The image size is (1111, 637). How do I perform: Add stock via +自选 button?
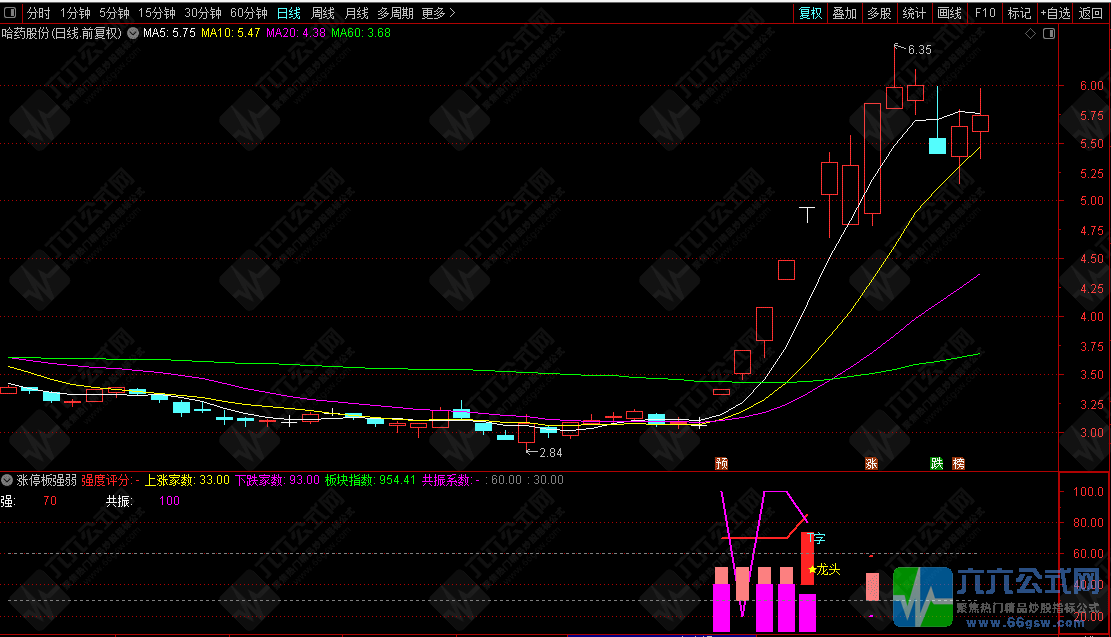(1056, 13)
